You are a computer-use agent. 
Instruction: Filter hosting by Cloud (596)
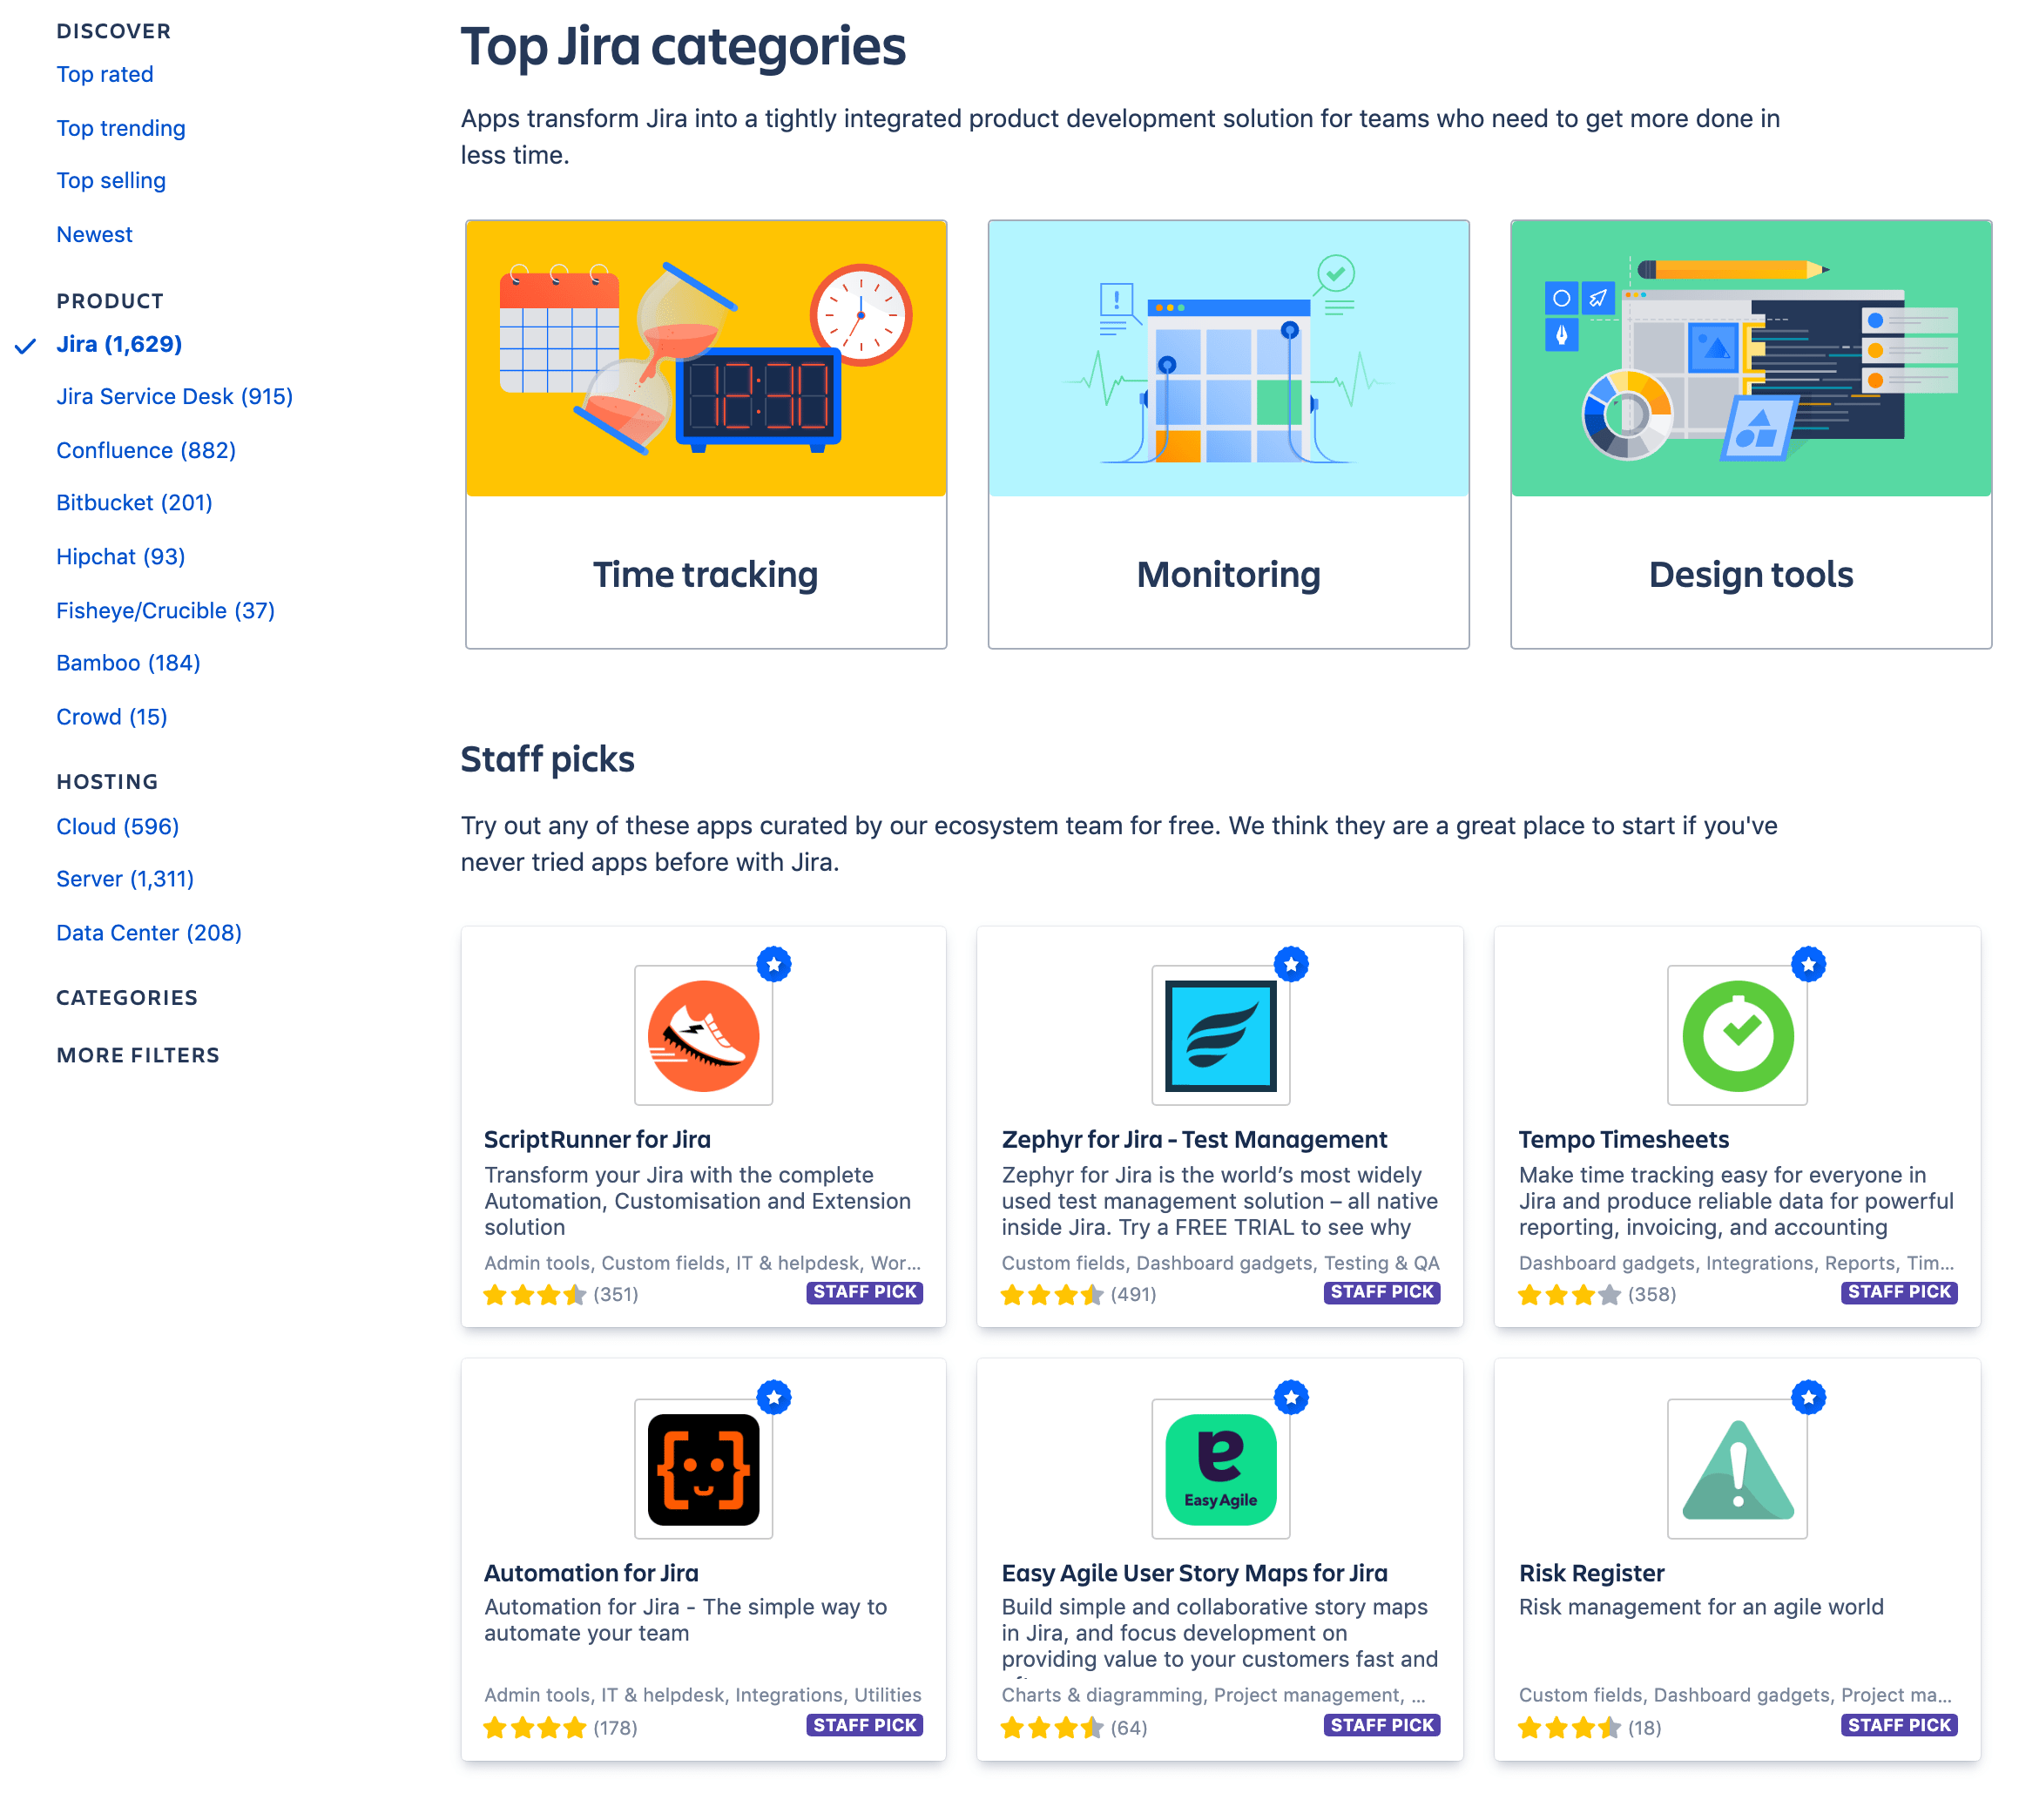118,827
